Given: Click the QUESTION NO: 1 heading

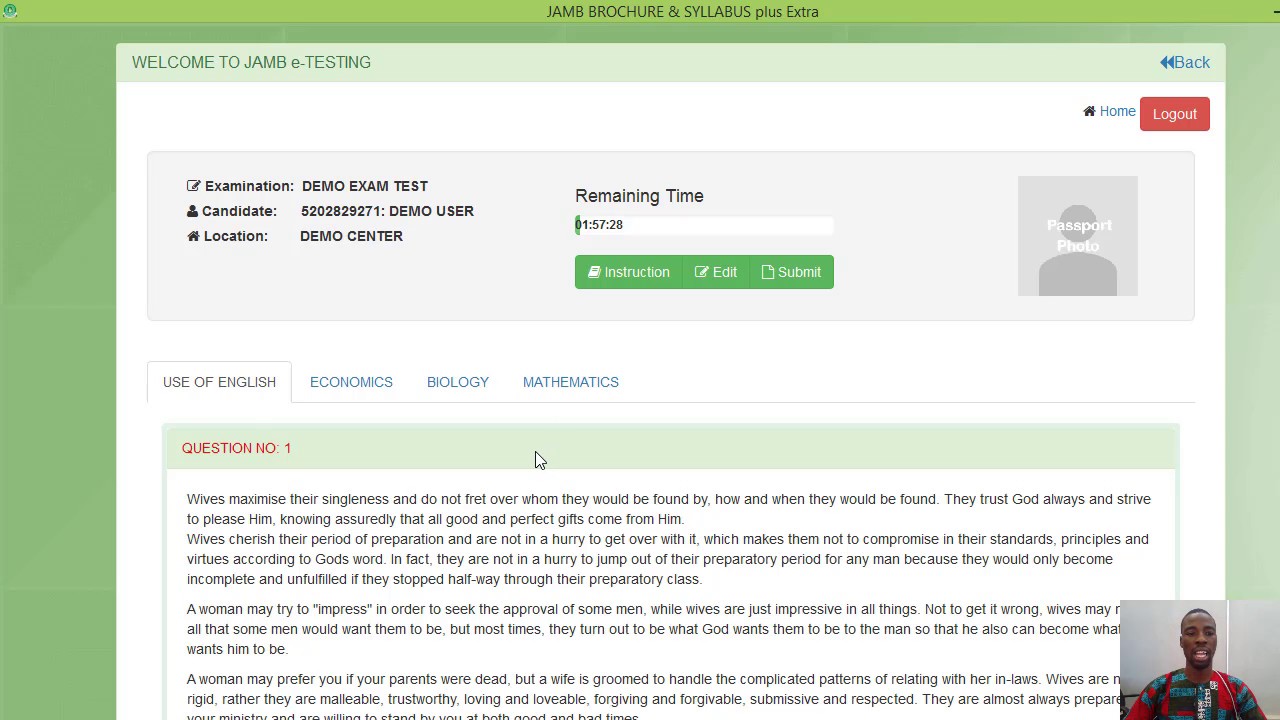Looking at the screenshot, I should click(237, 448).
